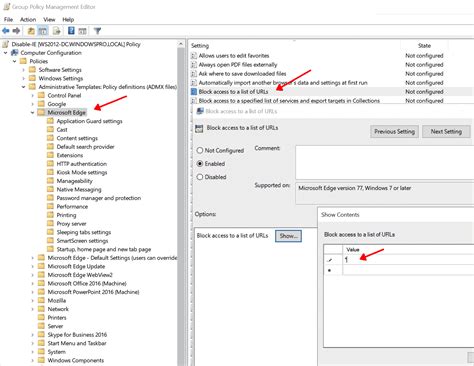This screenshot has height=366, width=474.
Task: Select the HTTP authentication tree item
Action: [82, 164]
